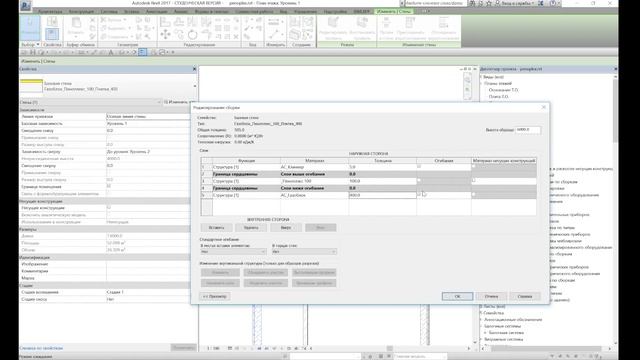This screenshot has height=360, width=640.
Task: Select the Modify tool in ribbon
Action: tap(30, 27)
